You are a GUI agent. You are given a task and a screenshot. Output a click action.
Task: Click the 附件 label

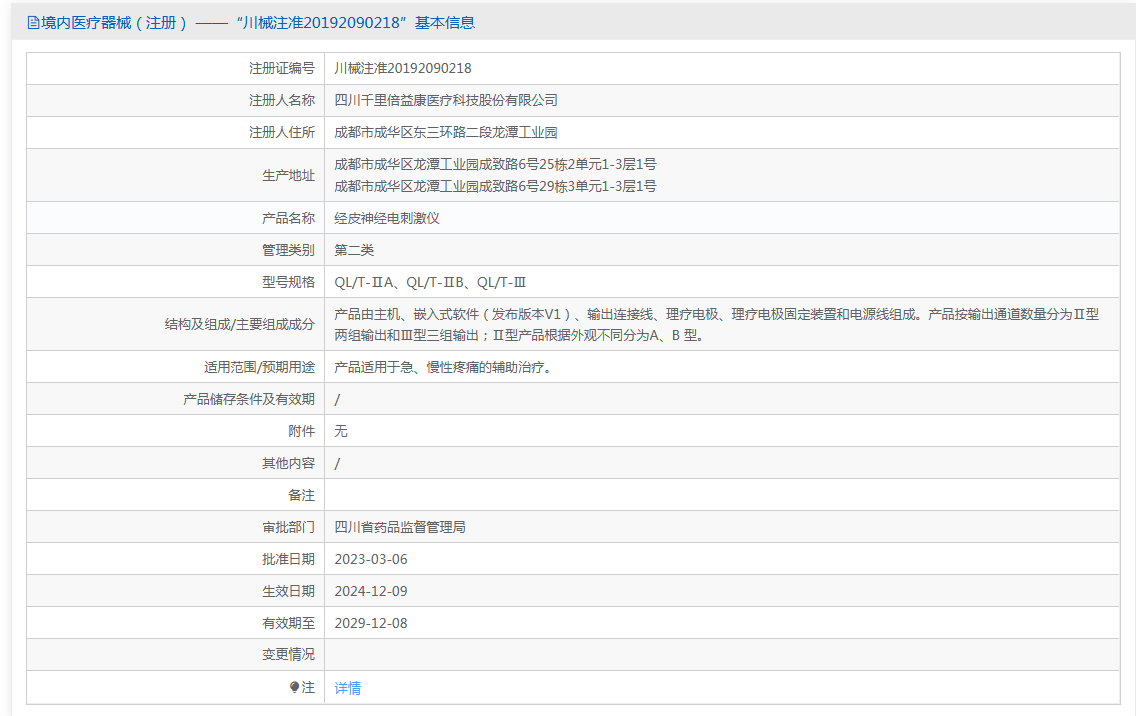(301, 431)
